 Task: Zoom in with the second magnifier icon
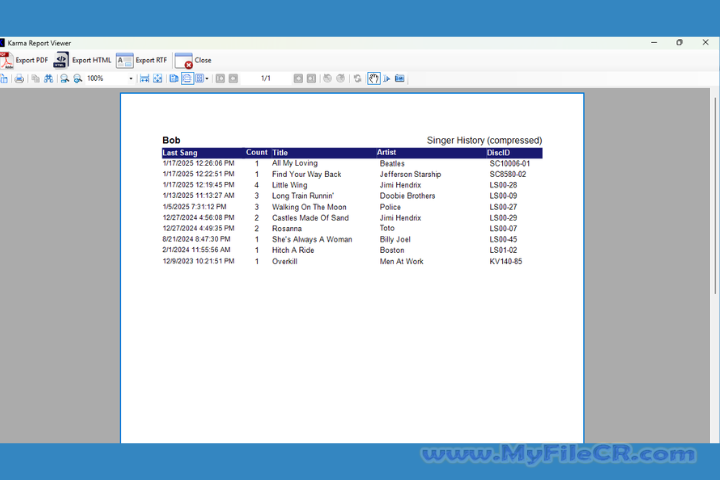click(78, 79)
